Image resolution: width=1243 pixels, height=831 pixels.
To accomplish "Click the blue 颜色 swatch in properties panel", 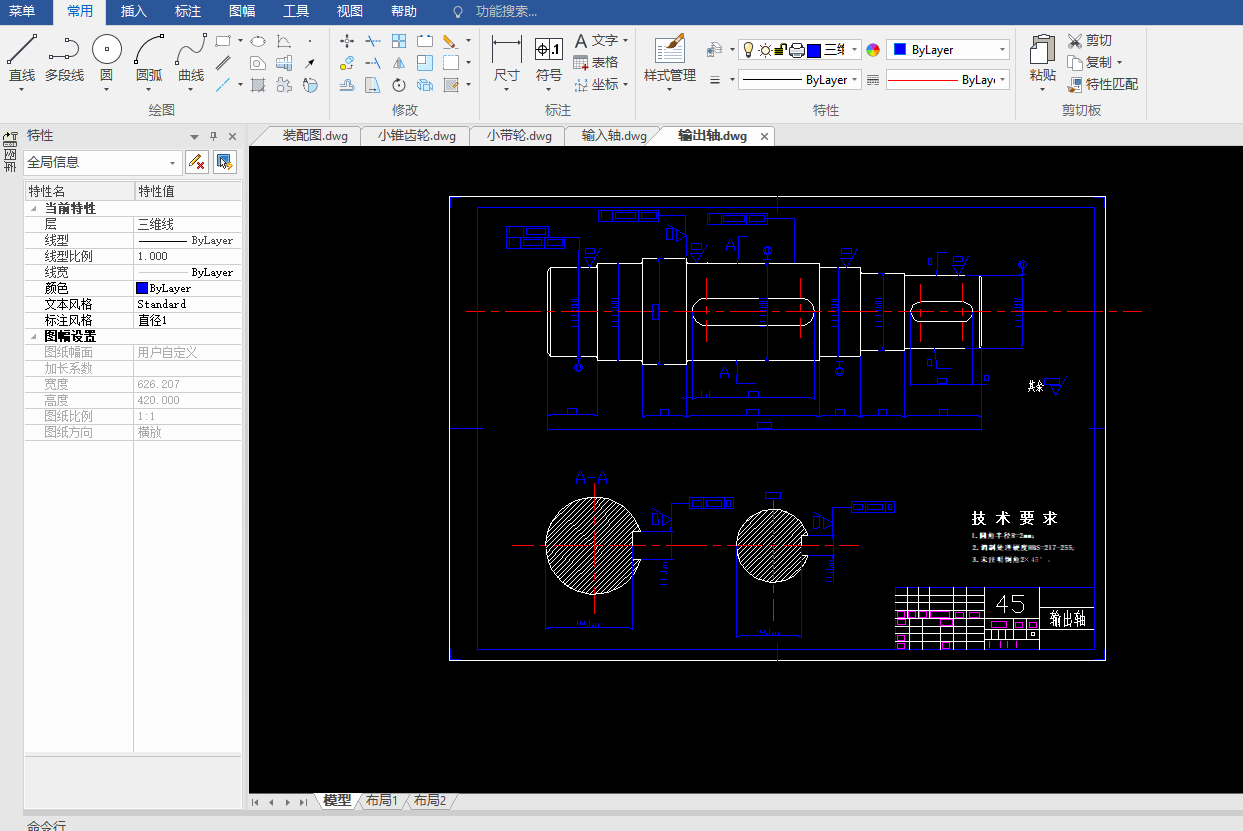I will [142, 288].
